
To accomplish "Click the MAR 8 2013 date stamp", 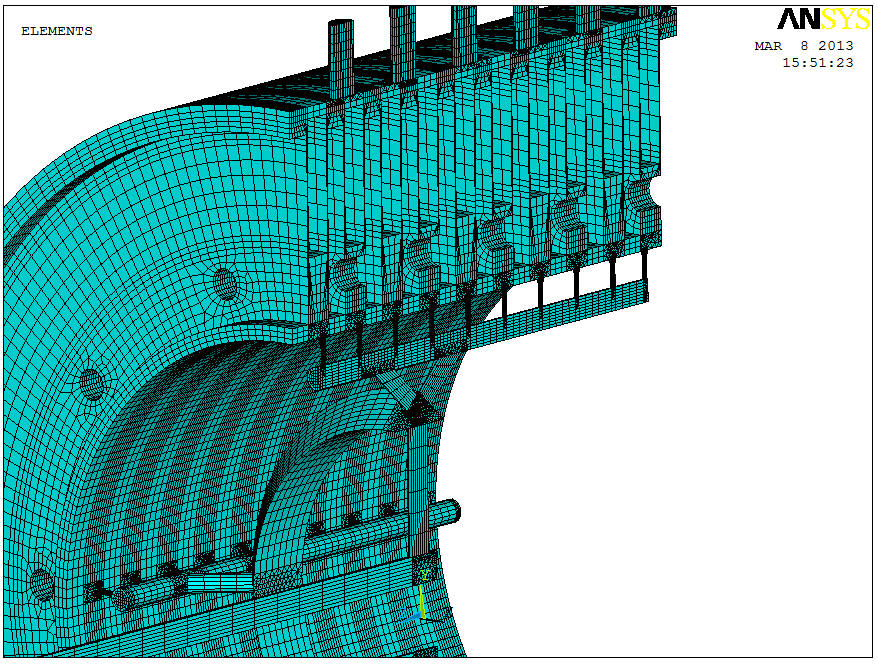I will coord(804,46).
